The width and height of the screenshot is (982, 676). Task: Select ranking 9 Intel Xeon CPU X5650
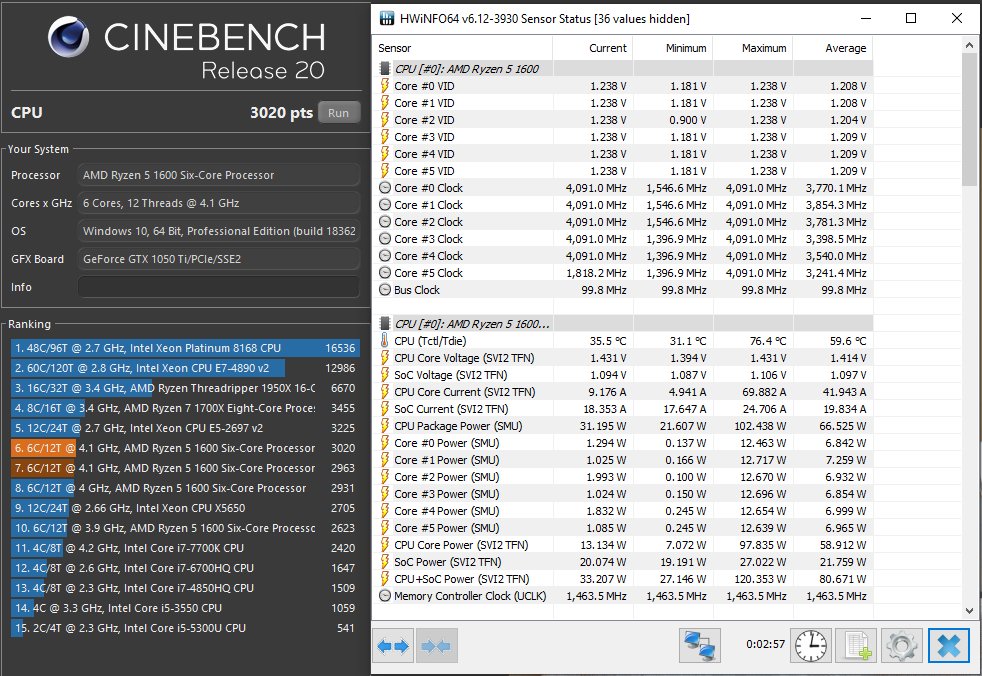[x=185, y=508]
